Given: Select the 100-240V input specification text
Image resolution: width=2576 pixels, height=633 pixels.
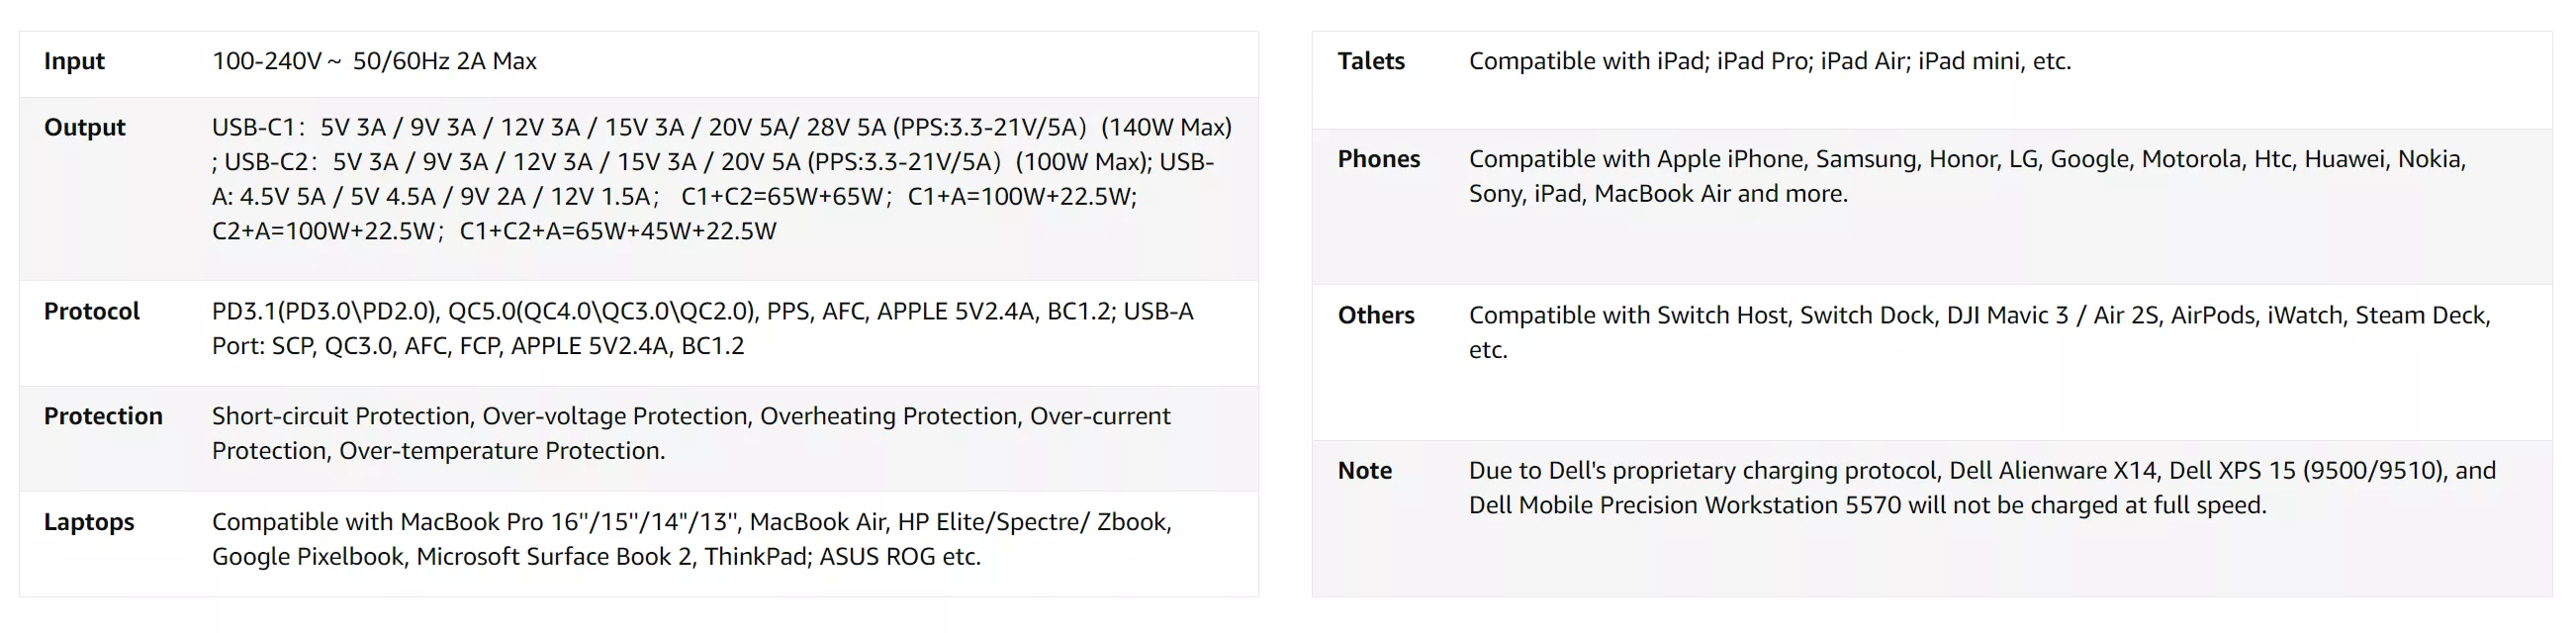Looking at the screenshot, I should (374, 61).
